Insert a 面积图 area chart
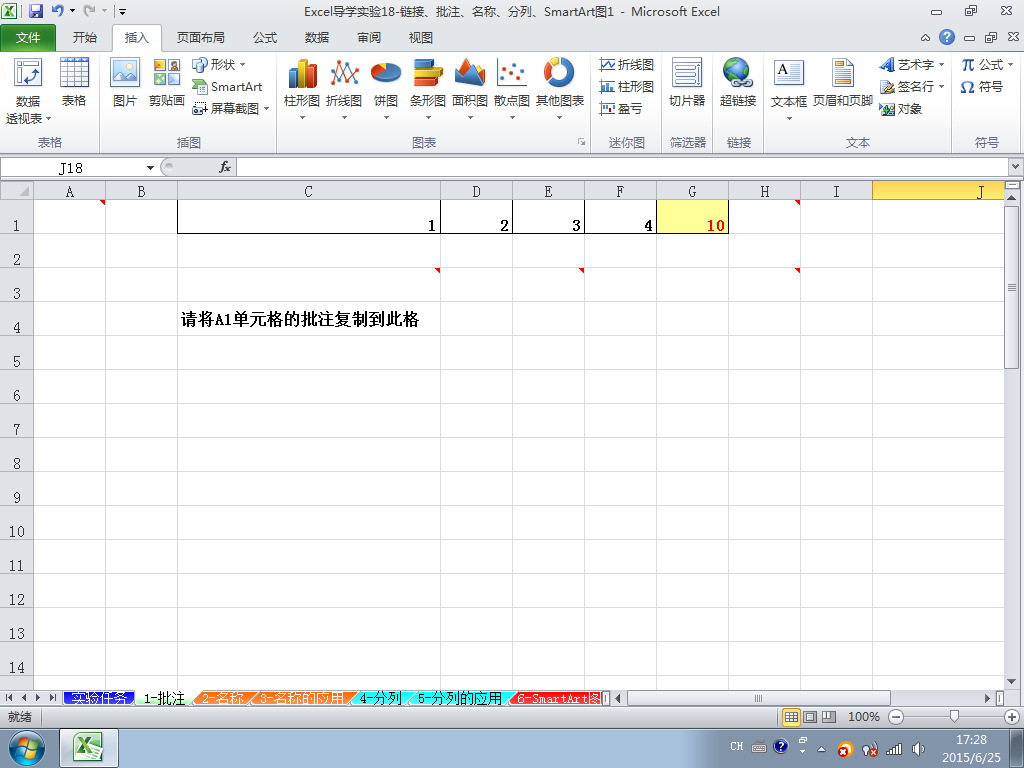Viewport: 1024px width, 768px height. click(x=470, y=89)
